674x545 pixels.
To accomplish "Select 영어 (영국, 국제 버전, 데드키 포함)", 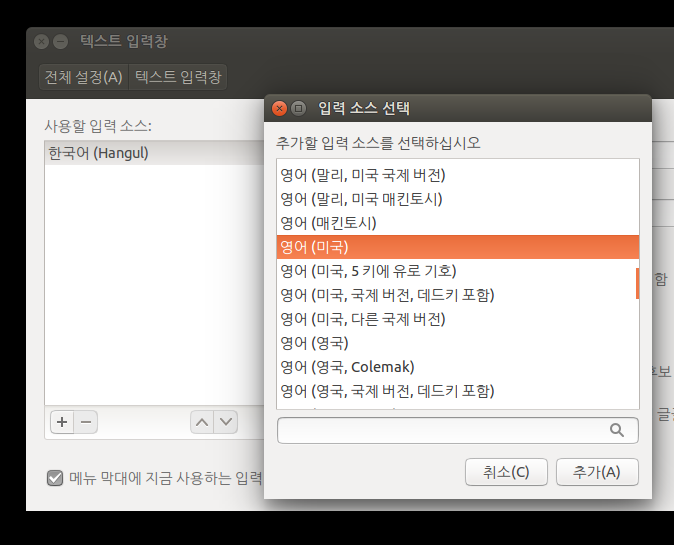I will point(458,391).
